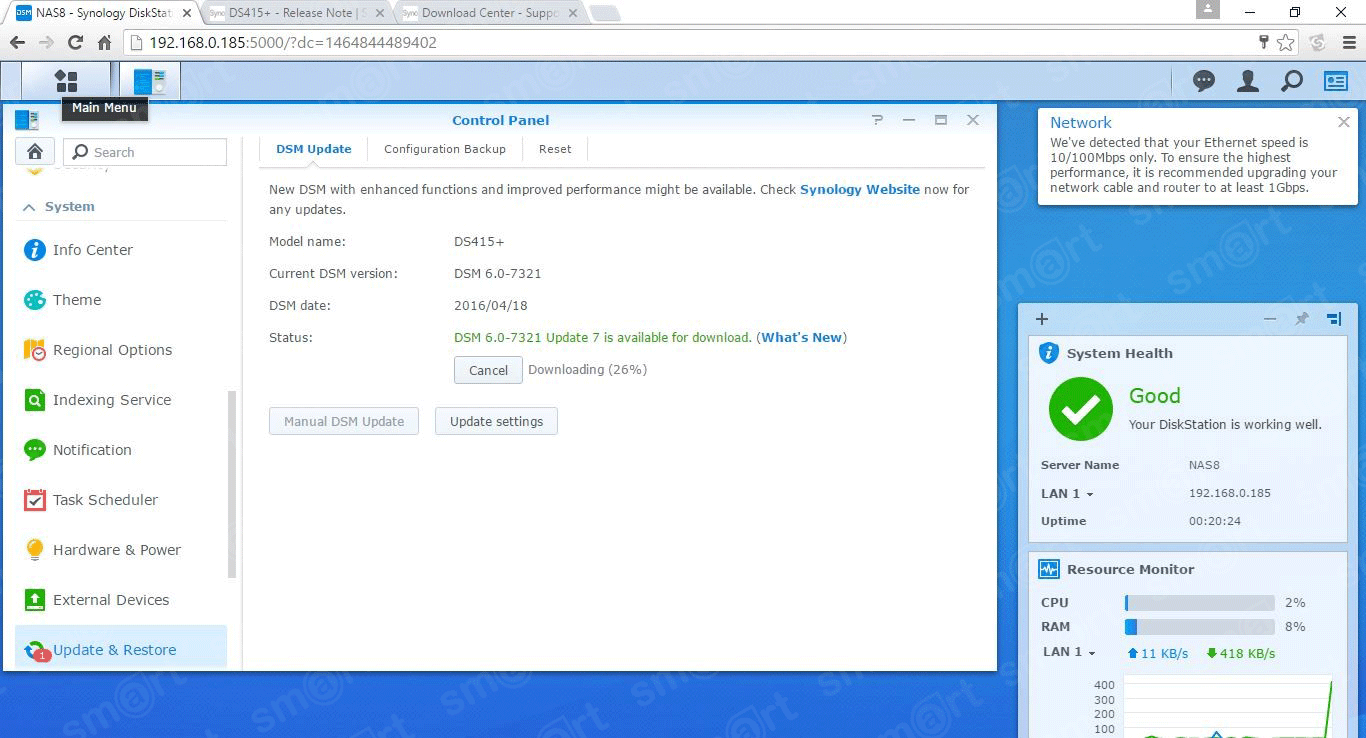Screen dimensions: 1366x738
Task: Toggle the widgets panel icon
Action: [1336, 81]
